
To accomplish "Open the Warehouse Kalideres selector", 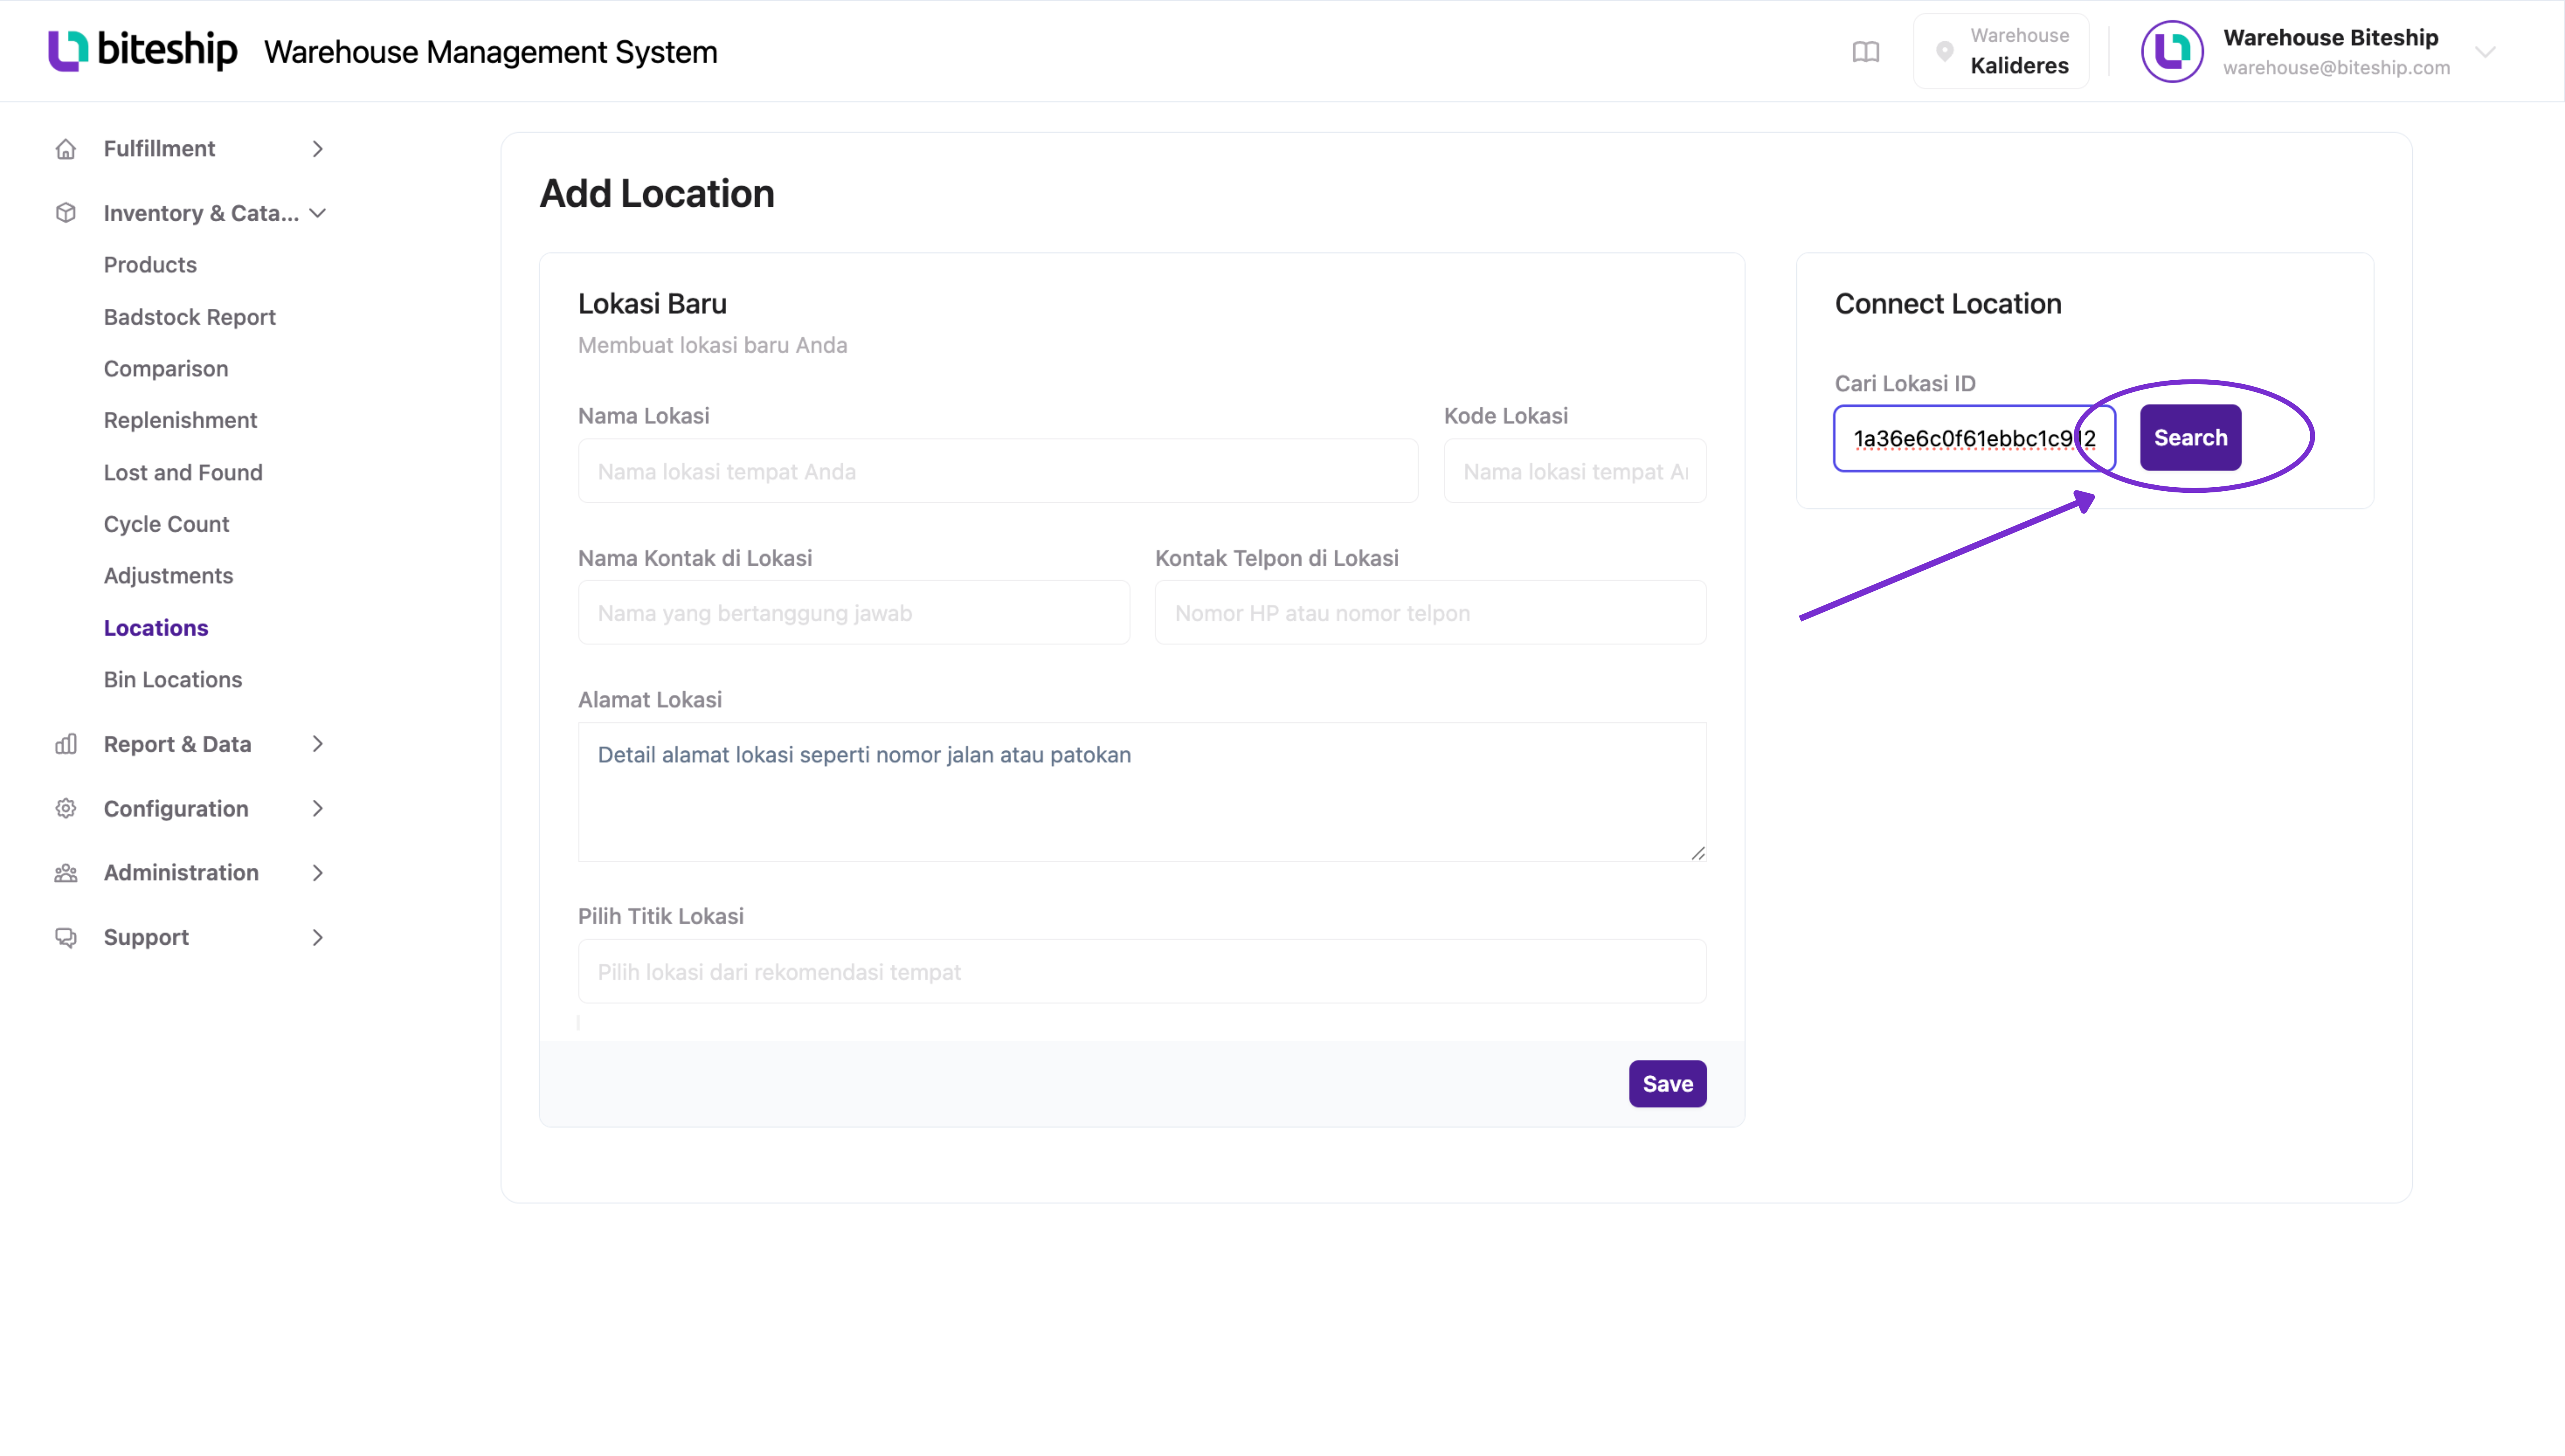I will tap(2001, 51).
